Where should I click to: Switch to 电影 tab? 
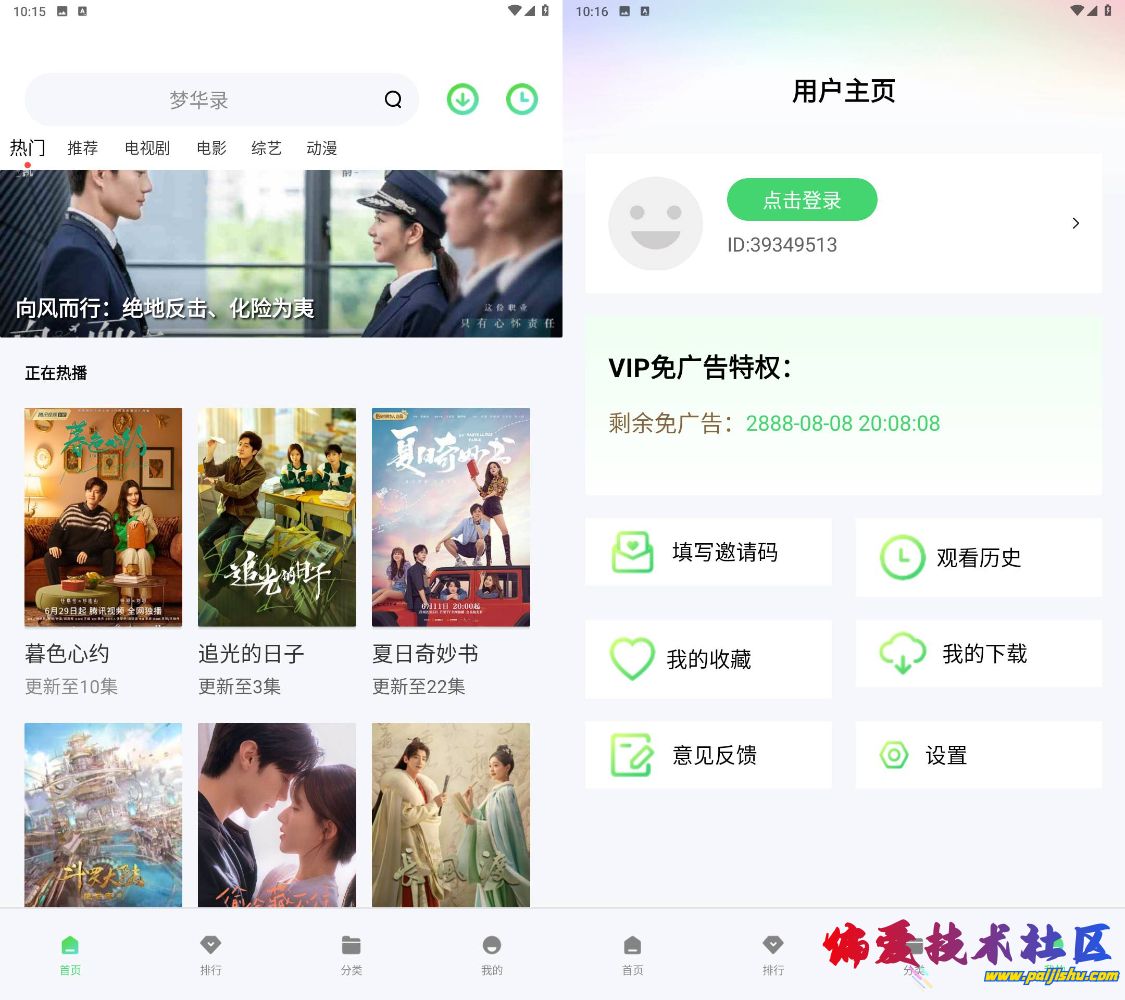pos(212,148)
